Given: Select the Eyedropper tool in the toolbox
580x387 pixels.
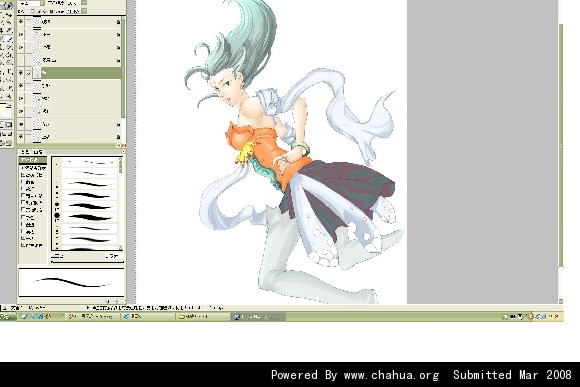Looking at the screenshot, I should [10, 88].
